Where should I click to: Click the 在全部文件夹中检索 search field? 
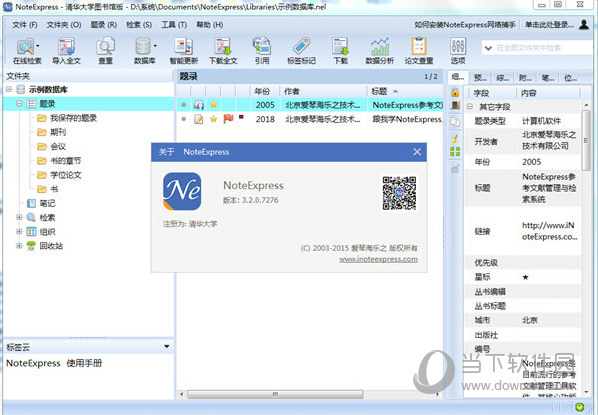point(543,48)
